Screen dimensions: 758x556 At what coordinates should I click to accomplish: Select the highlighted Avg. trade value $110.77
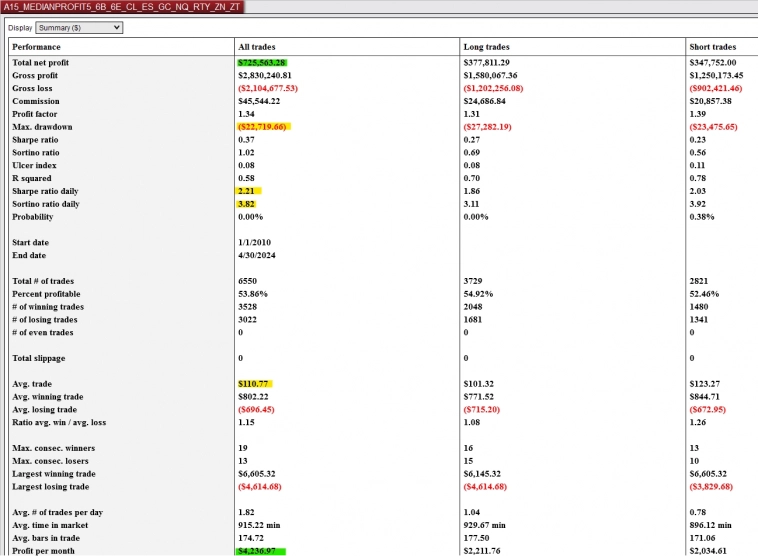point(254,384)
